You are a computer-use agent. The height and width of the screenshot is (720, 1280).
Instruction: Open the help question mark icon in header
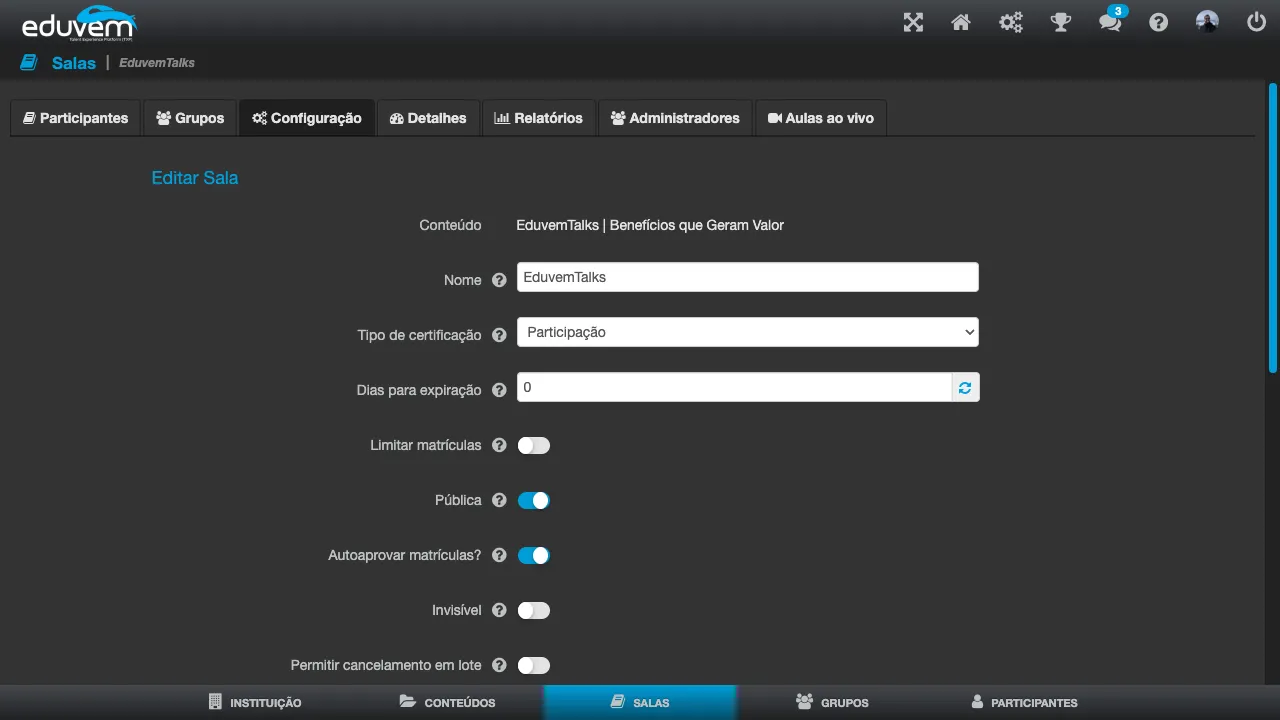tap(1158, 22)
